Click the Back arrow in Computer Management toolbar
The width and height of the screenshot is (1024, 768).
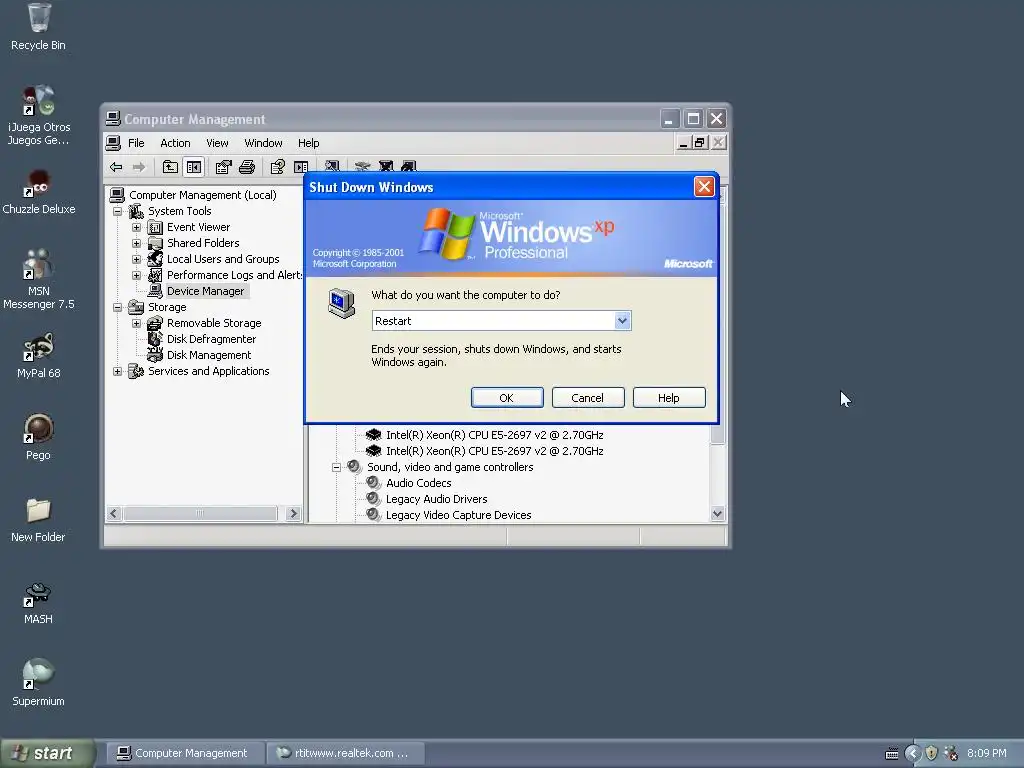[x=116, y=167]
